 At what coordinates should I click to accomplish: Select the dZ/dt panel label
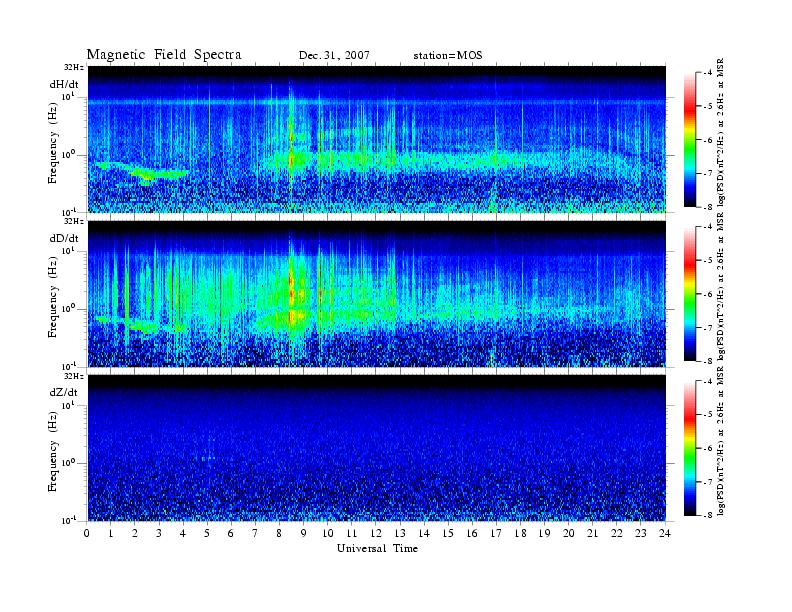coord(64,392)
